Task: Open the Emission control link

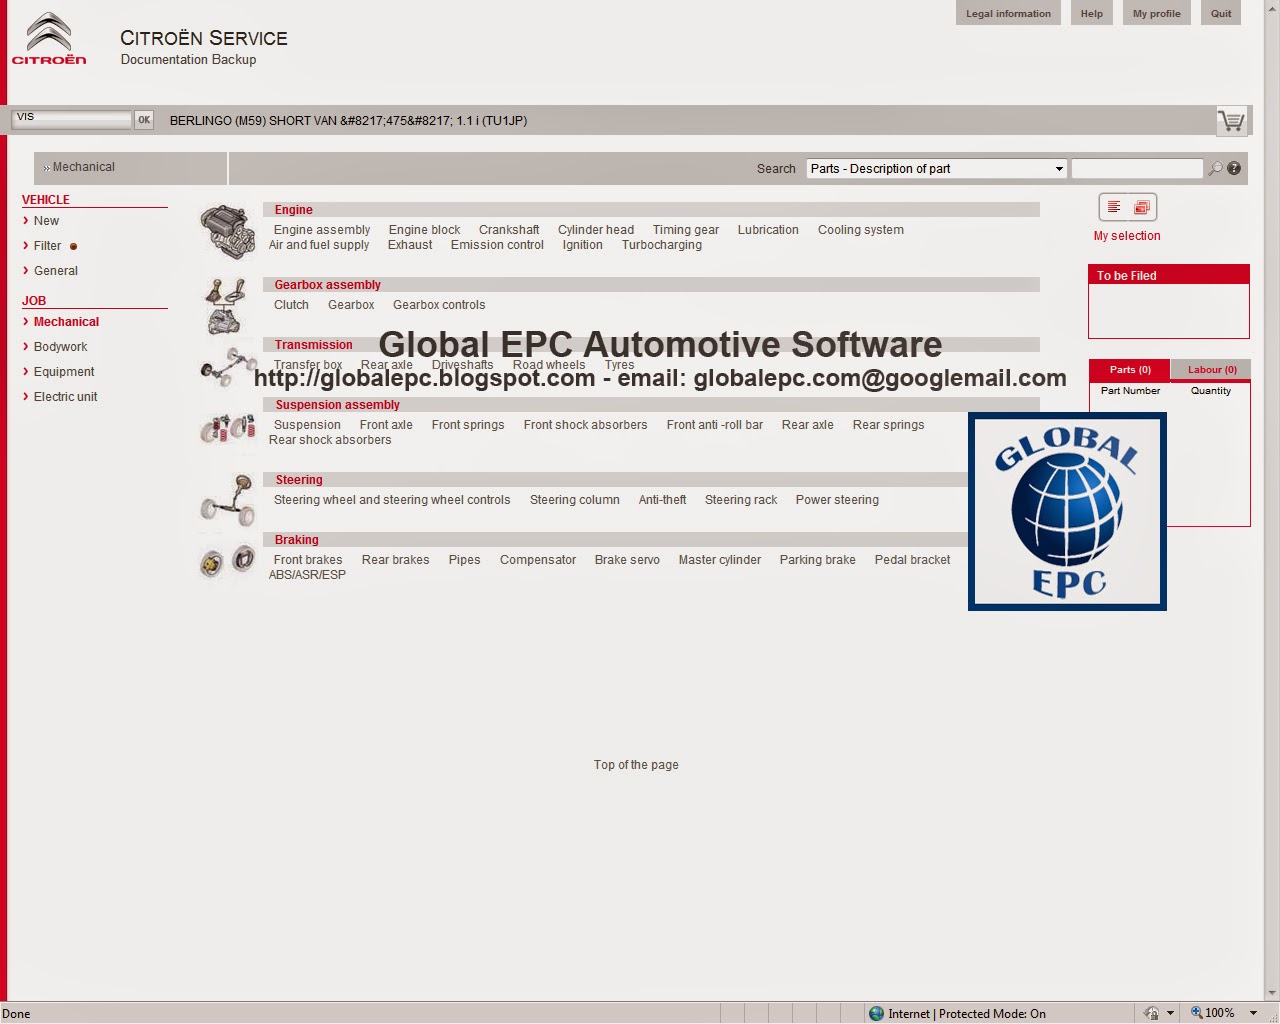Action: click(497, 245)
